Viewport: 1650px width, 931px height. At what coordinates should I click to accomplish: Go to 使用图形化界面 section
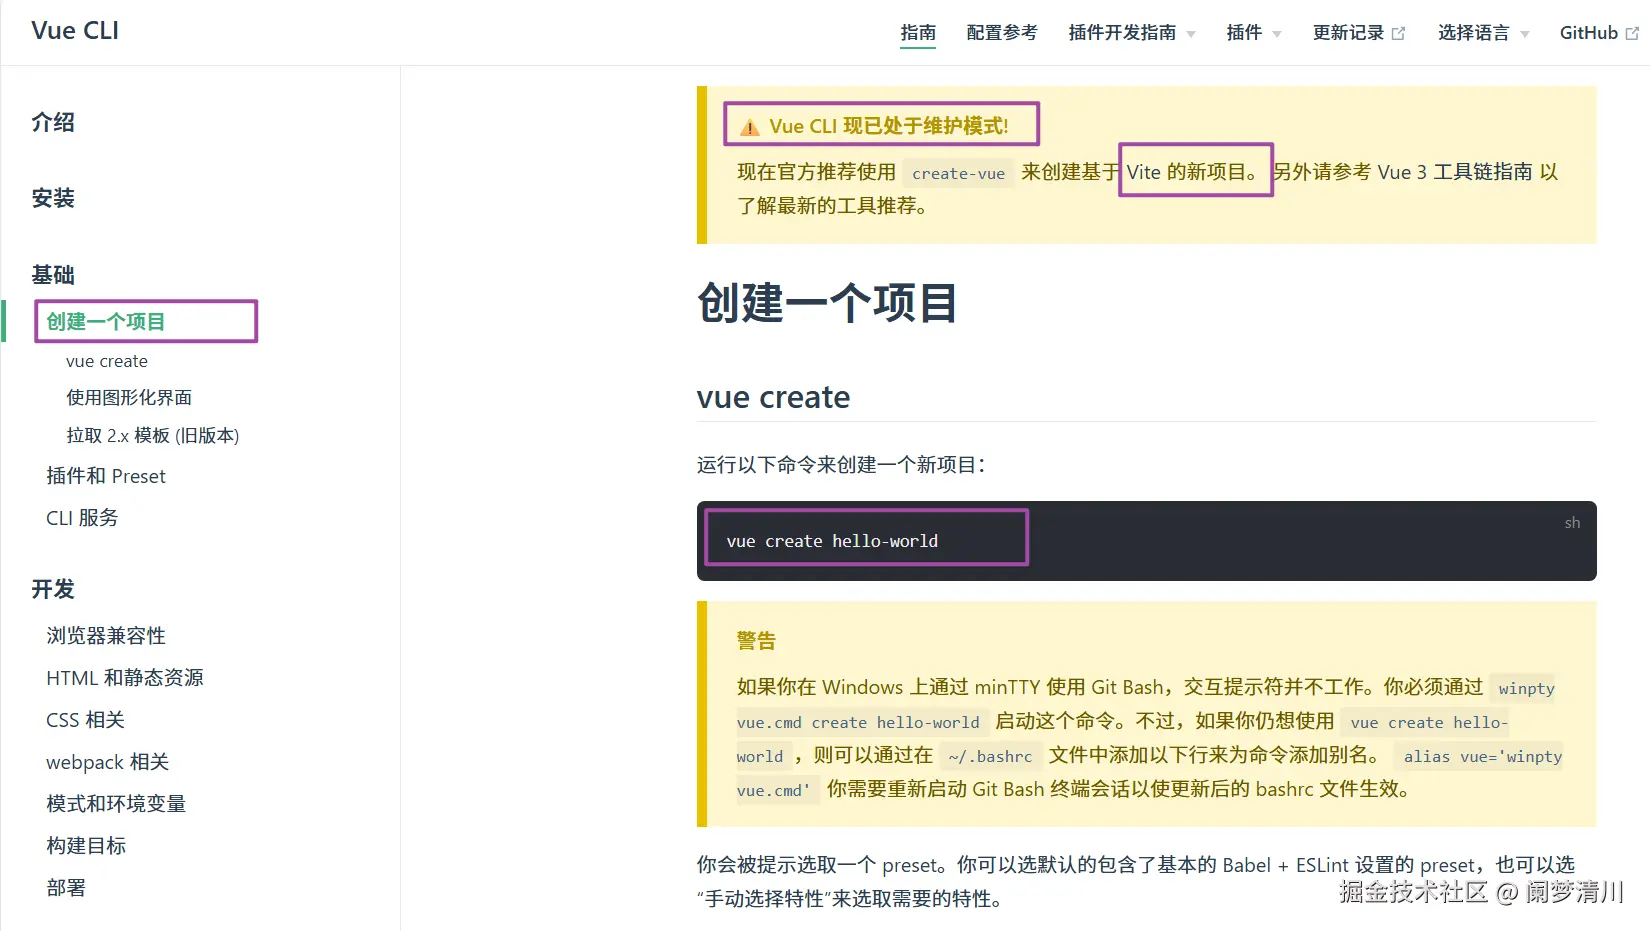[129, 397]
